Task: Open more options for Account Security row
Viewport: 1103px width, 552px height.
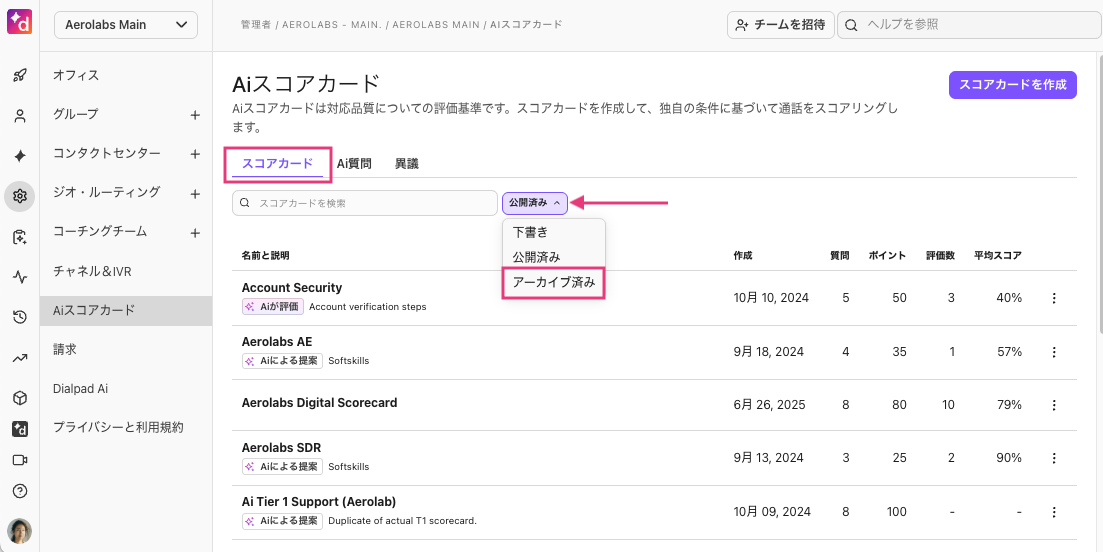Action: coord(1054,298)
